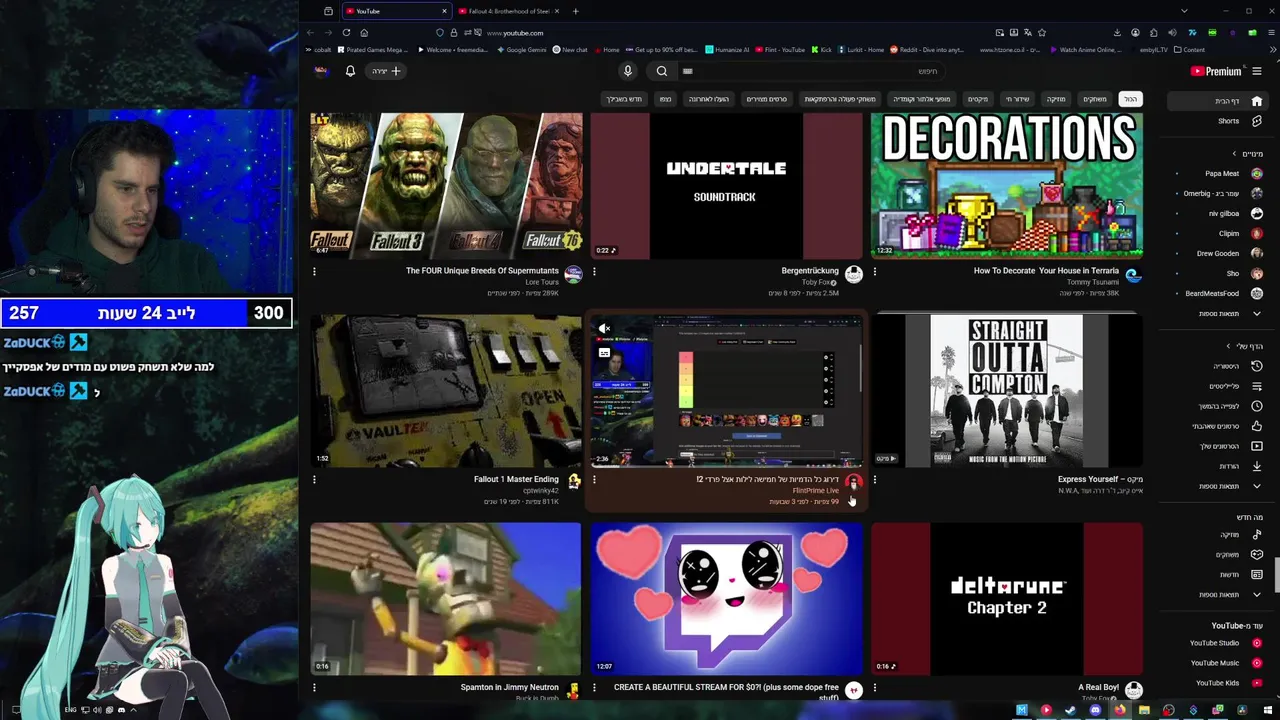Open Toby Fox channel avatar under Bergentrückung
This screenshot has height=720, width=1280.
(x=853, y=274)
